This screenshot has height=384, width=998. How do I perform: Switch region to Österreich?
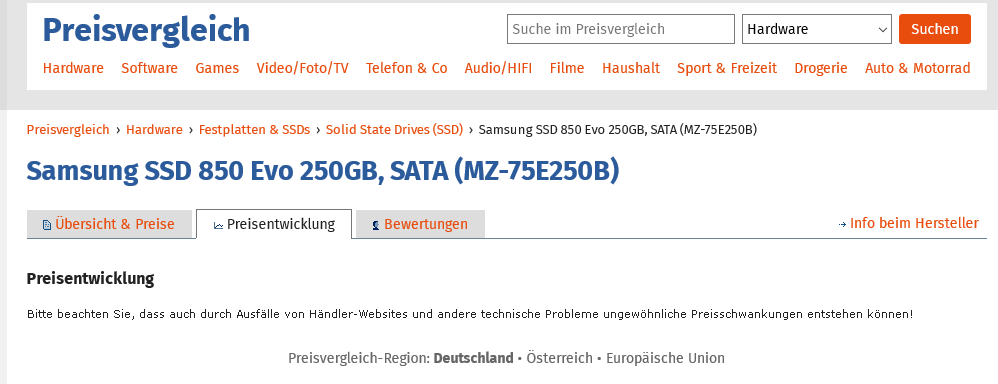[x=559, y=358]
